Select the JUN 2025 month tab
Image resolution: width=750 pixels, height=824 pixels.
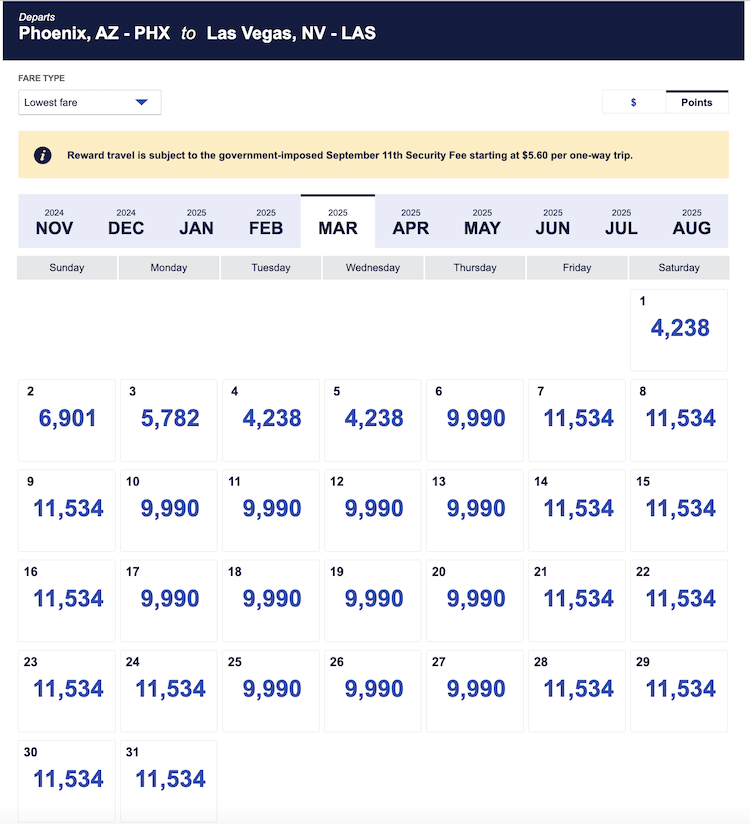[553, 221]
